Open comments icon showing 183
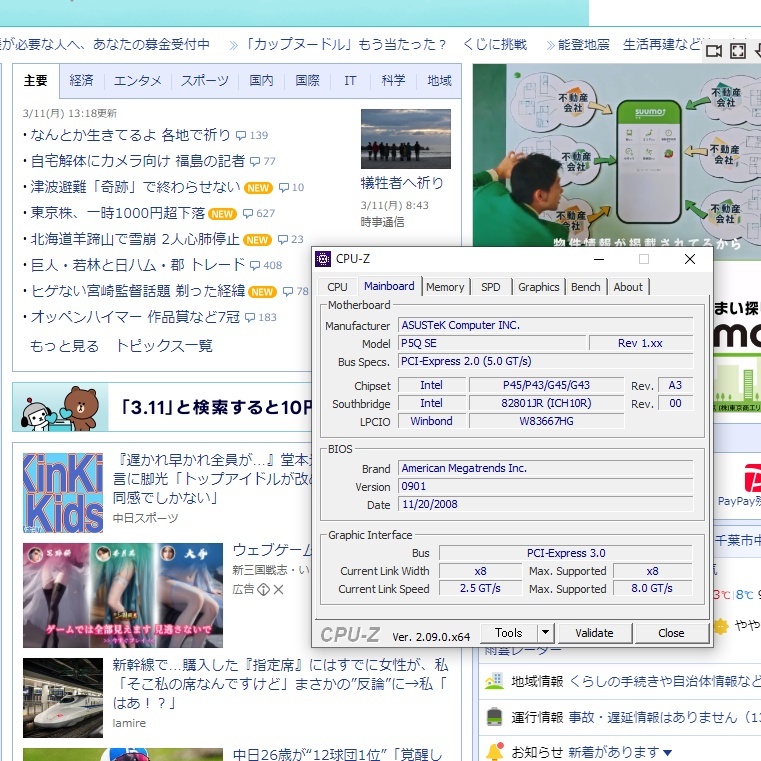 point(250,317)
